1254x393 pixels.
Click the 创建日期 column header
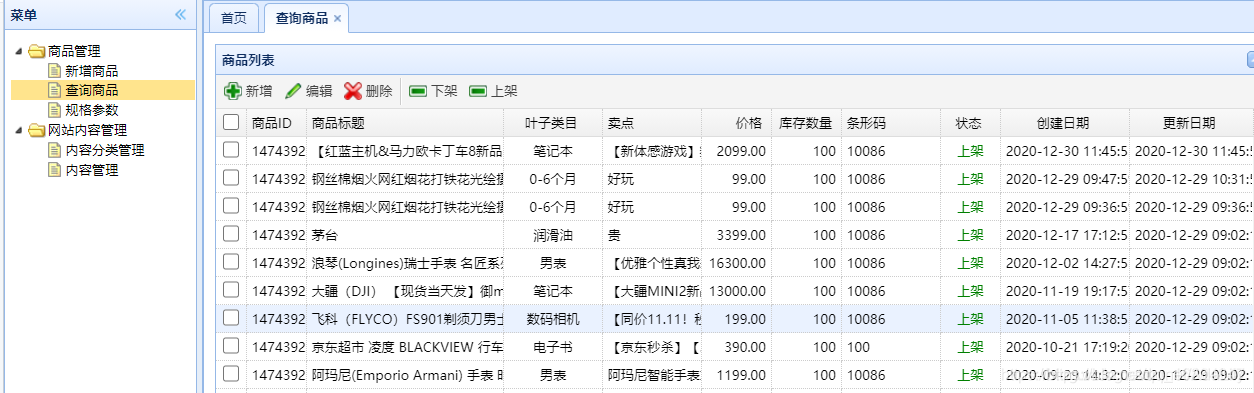coord(1065,123)
